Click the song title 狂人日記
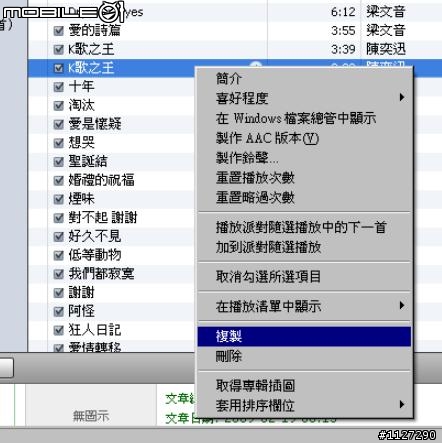 pos(95,330)
